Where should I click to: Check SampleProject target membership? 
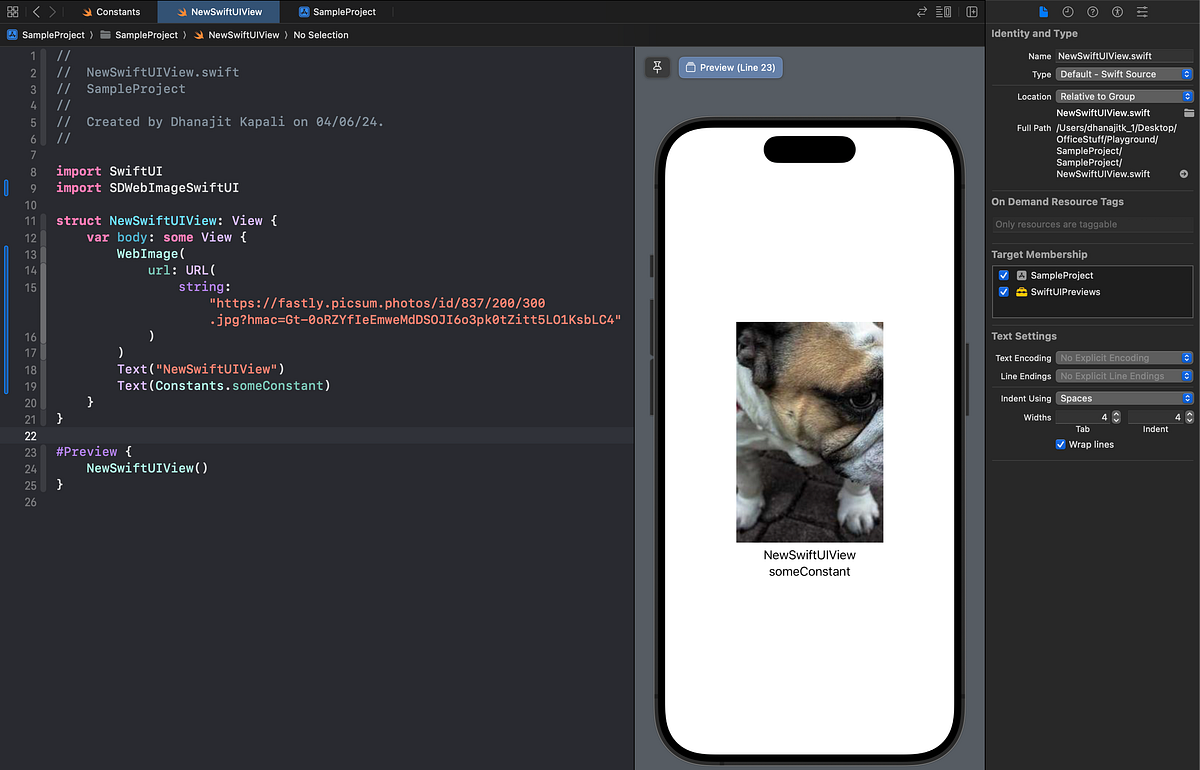click(x=1003, y=275)
